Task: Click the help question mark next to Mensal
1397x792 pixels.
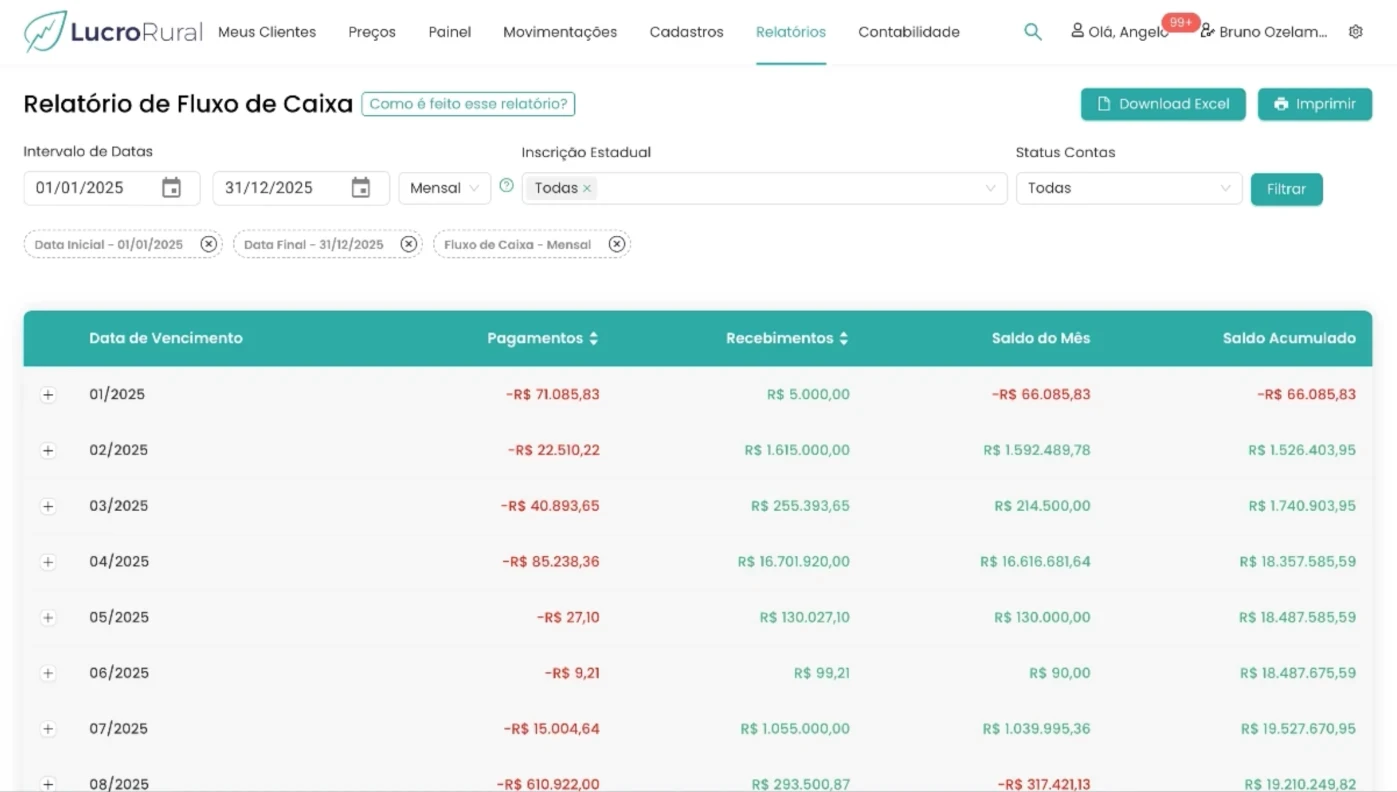Action: click(506, 185)
